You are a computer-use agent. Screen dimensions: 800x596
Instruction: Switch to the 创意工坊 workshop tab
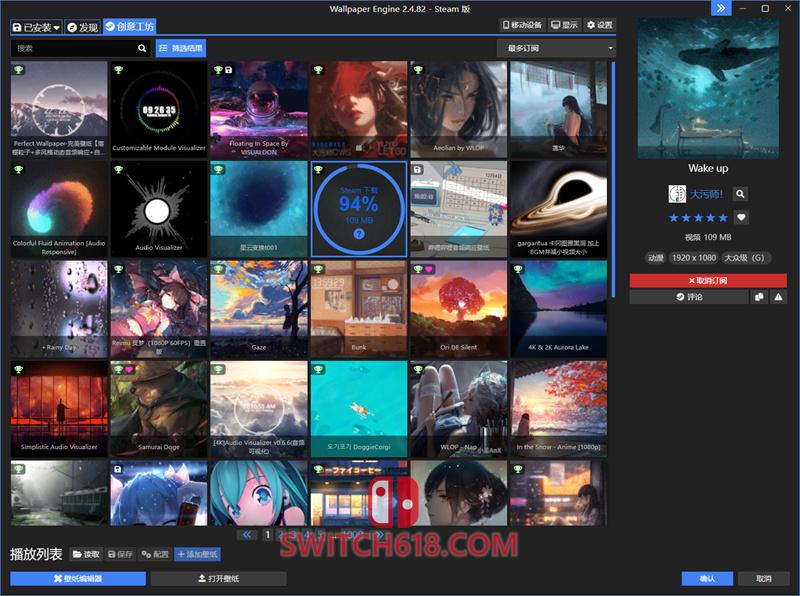click(129, 27)
